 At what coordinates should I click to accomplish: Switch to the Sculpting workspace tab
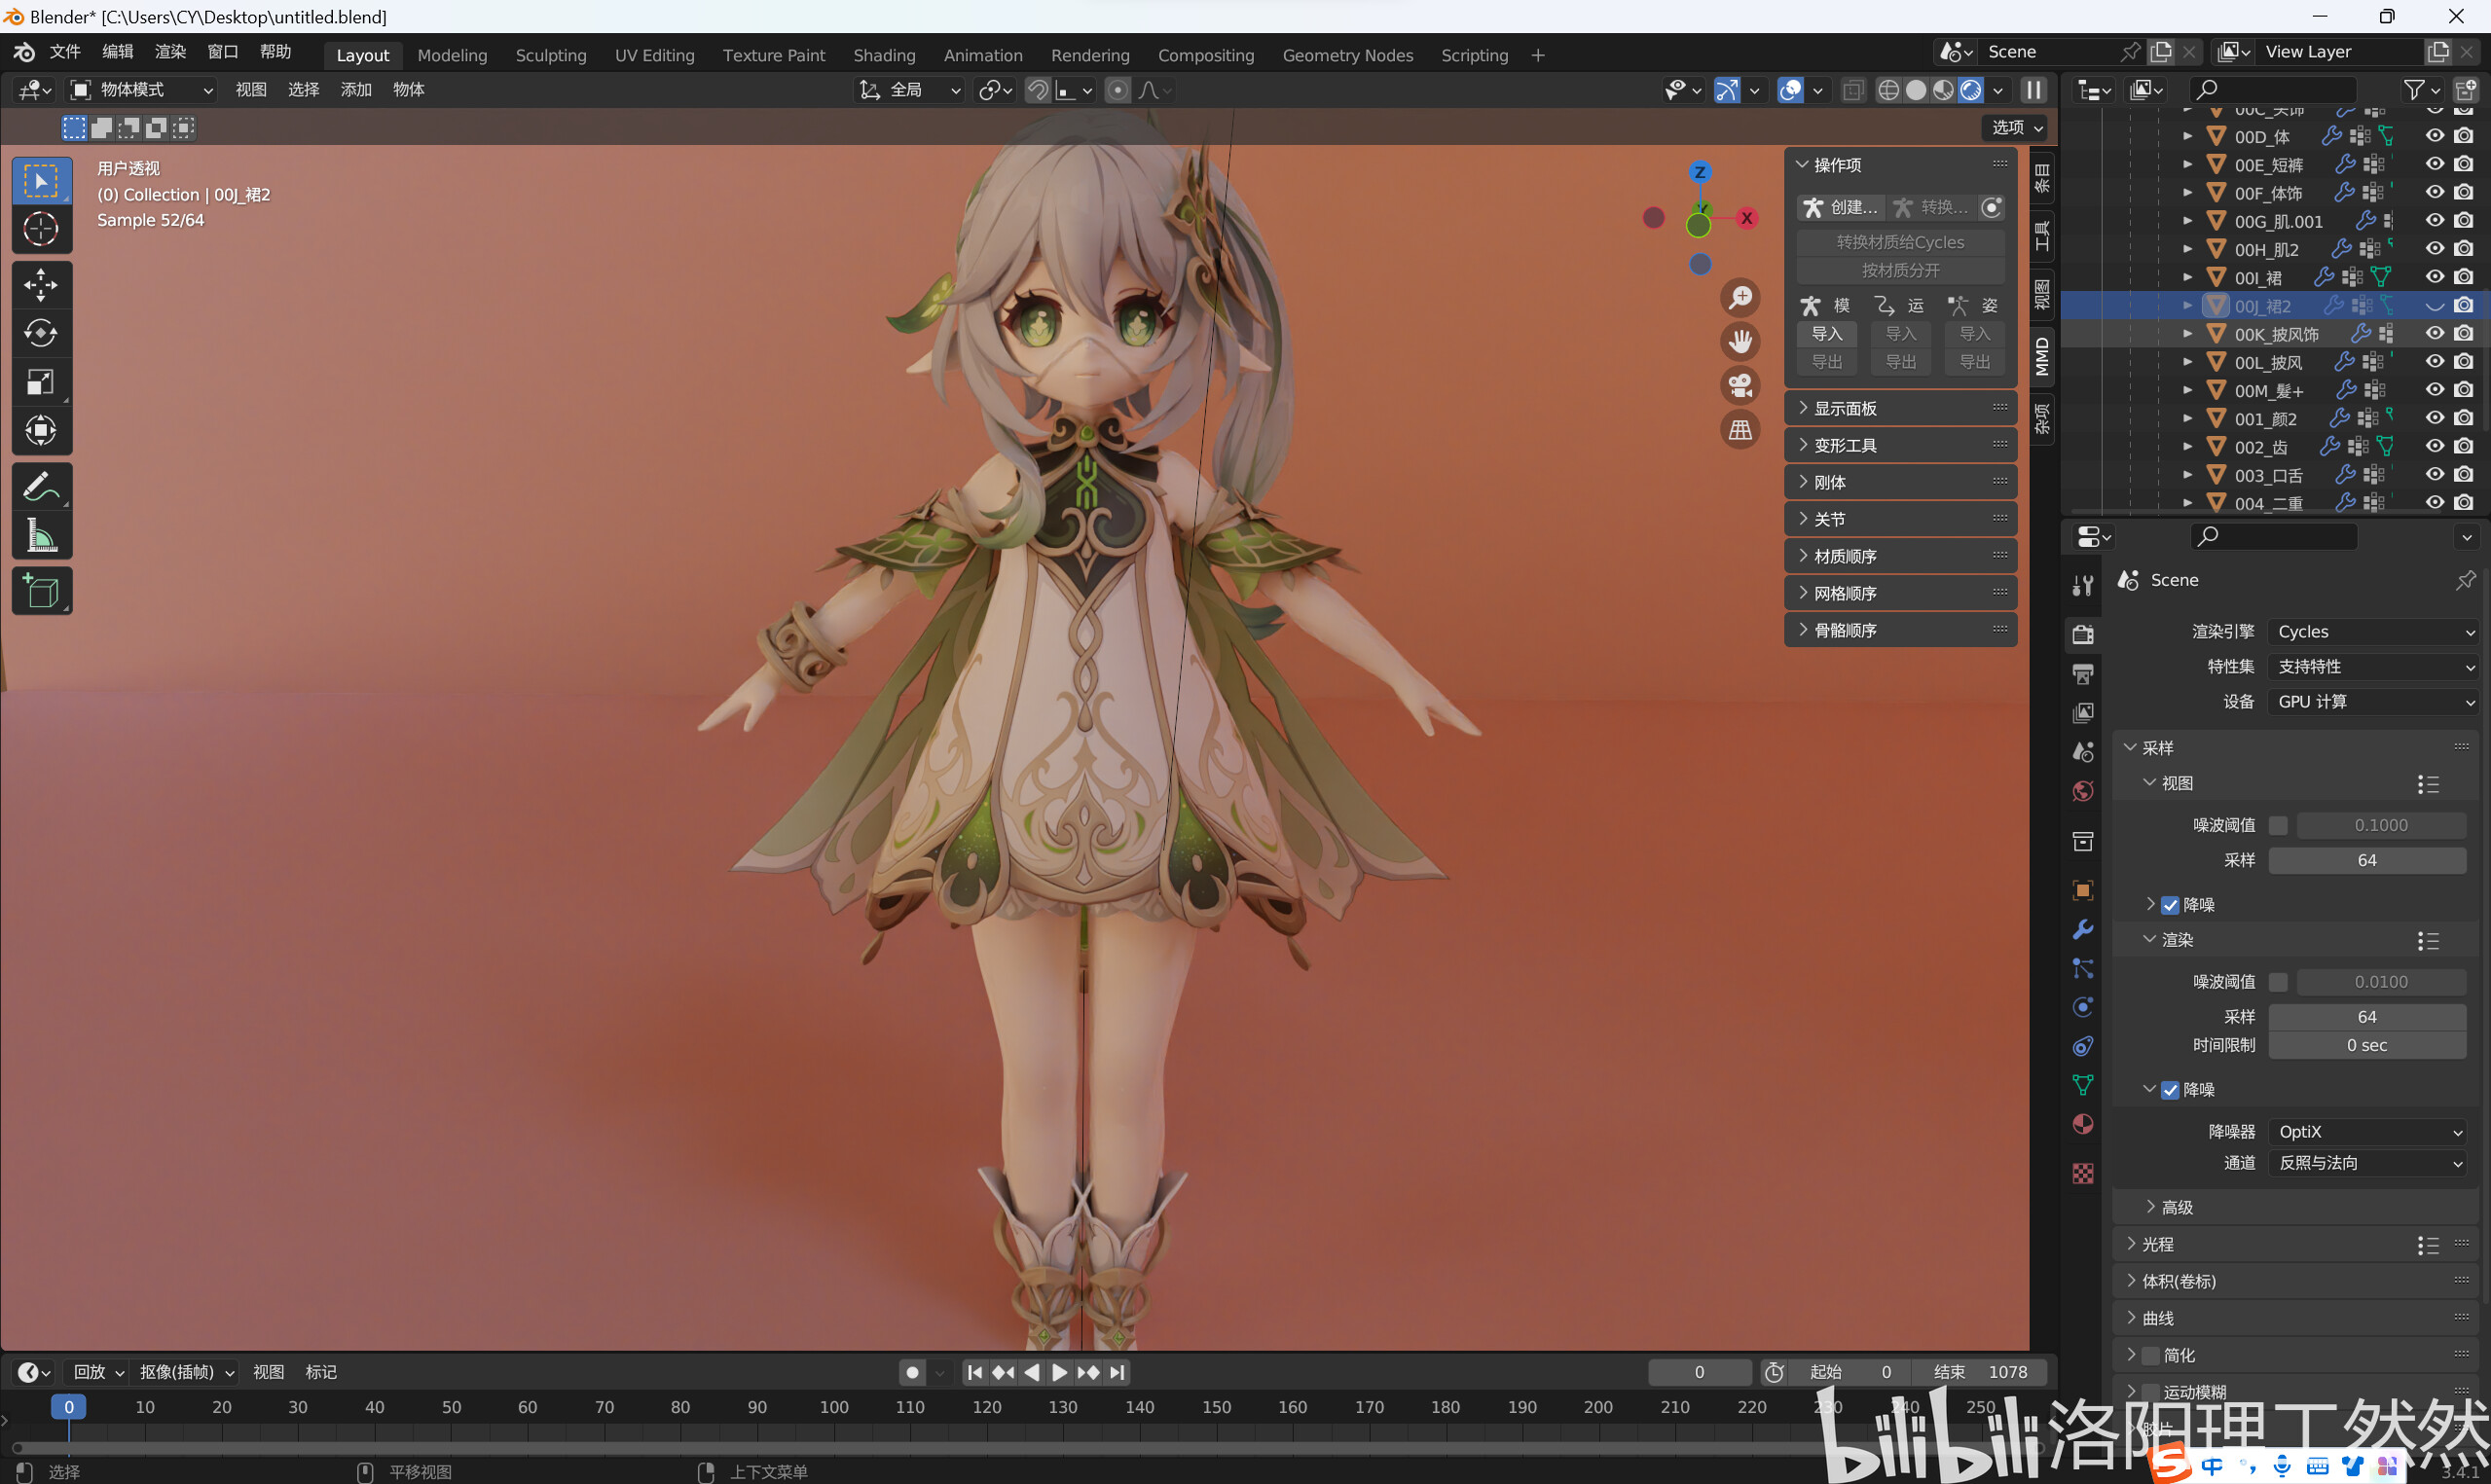[x=551, y=55]
